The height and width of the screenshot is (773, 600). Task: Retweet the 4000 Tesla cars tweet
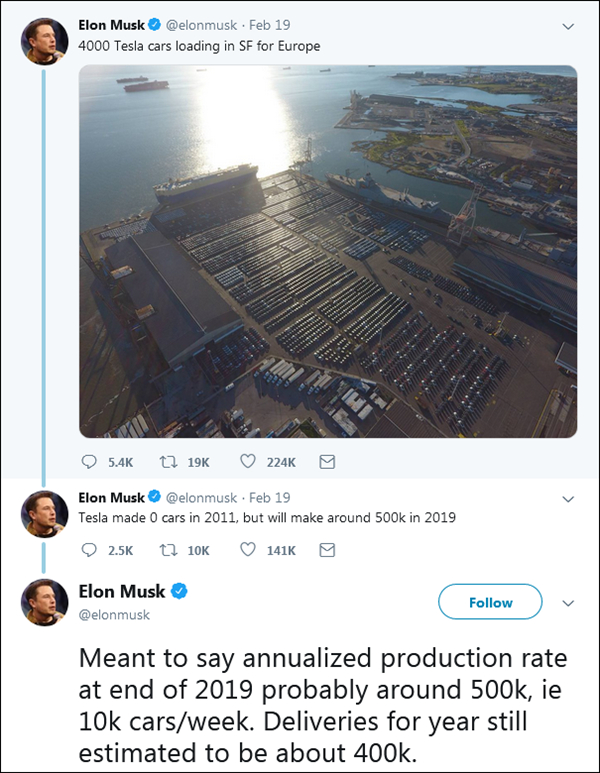point(171,462)
